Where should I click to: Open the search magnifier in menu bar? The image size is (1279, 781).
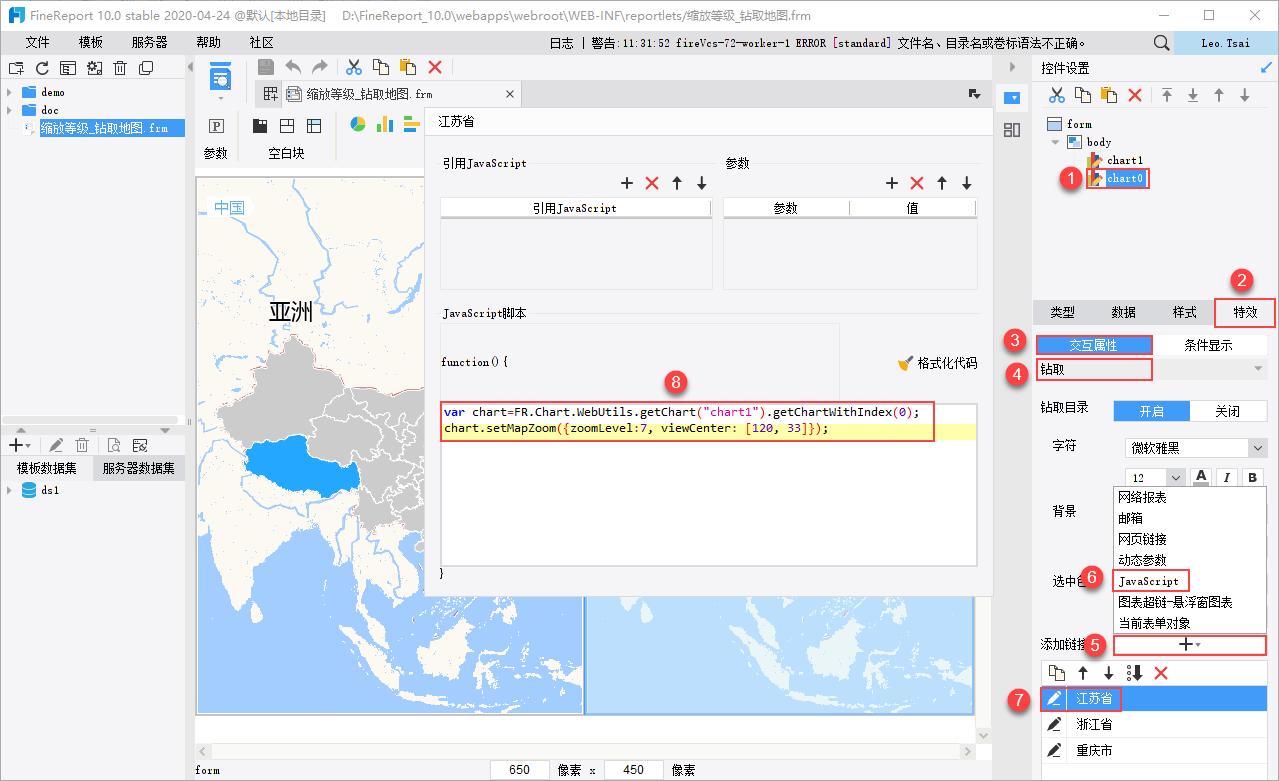(x=1161, y=43)
